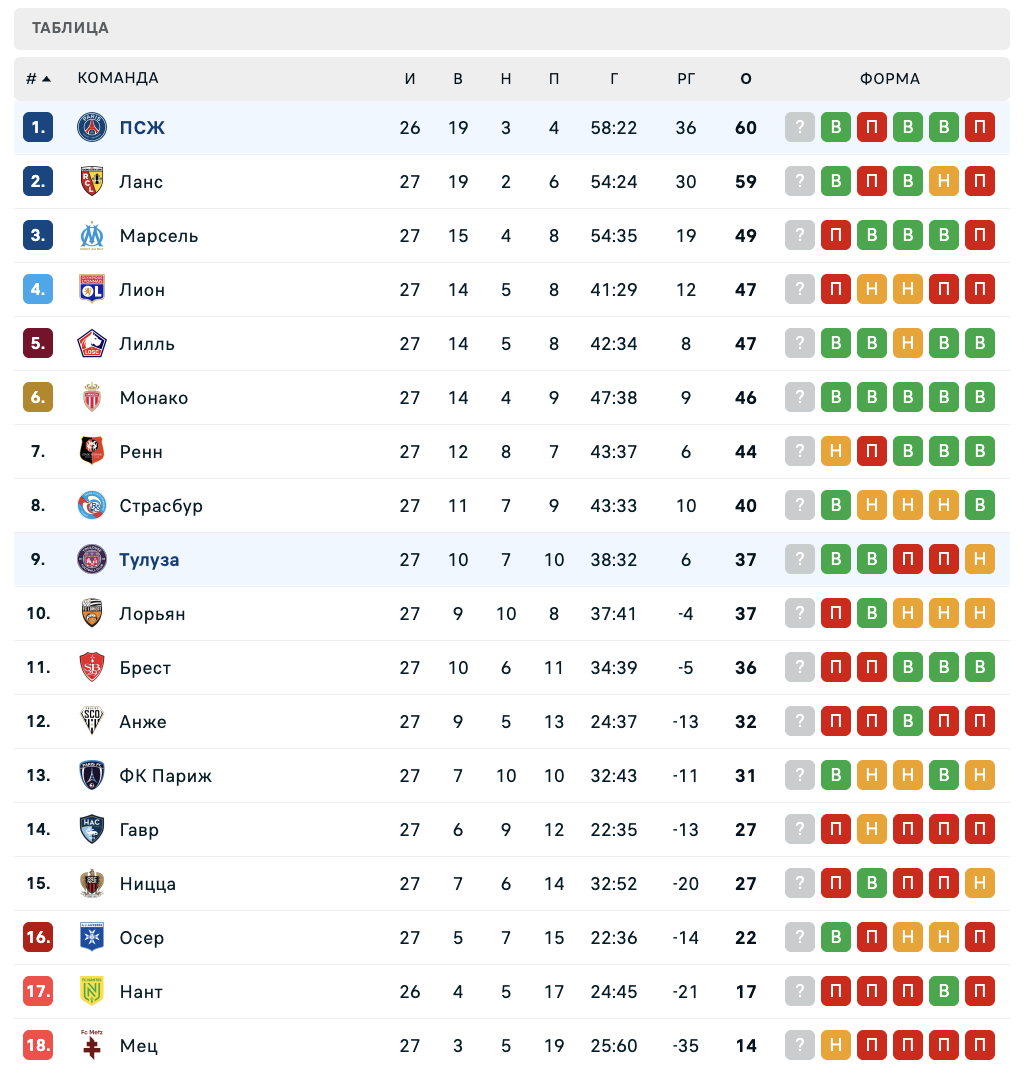This screenshot has height=1072, width=1024.
Task: Click the PSG club crest icon
Action: pyautogui.click(x=92, y=128)
